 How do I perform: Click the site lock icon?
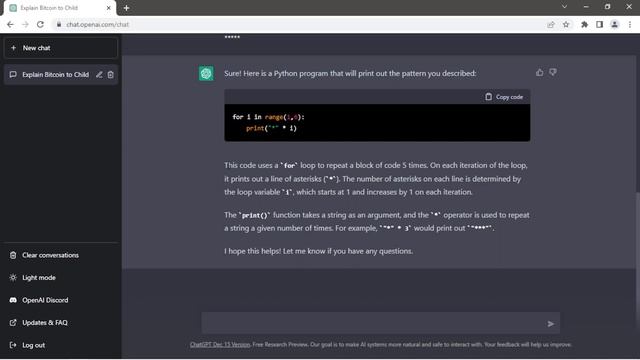coord(59,24)
